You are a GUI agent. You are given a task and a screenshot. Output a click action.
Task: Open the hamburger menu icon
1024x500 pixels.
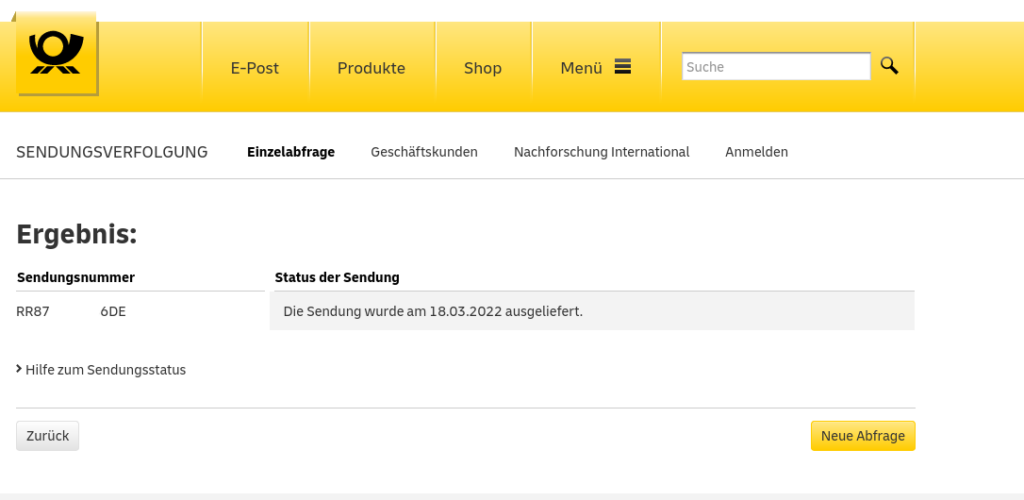(x=623, y=67)
